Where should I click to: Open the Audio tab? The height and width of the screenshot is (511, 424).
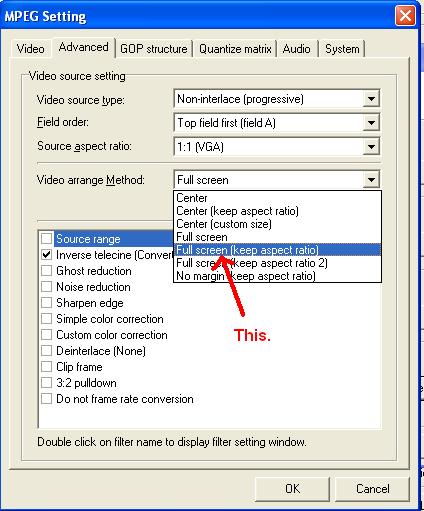(x=297, y=49)
